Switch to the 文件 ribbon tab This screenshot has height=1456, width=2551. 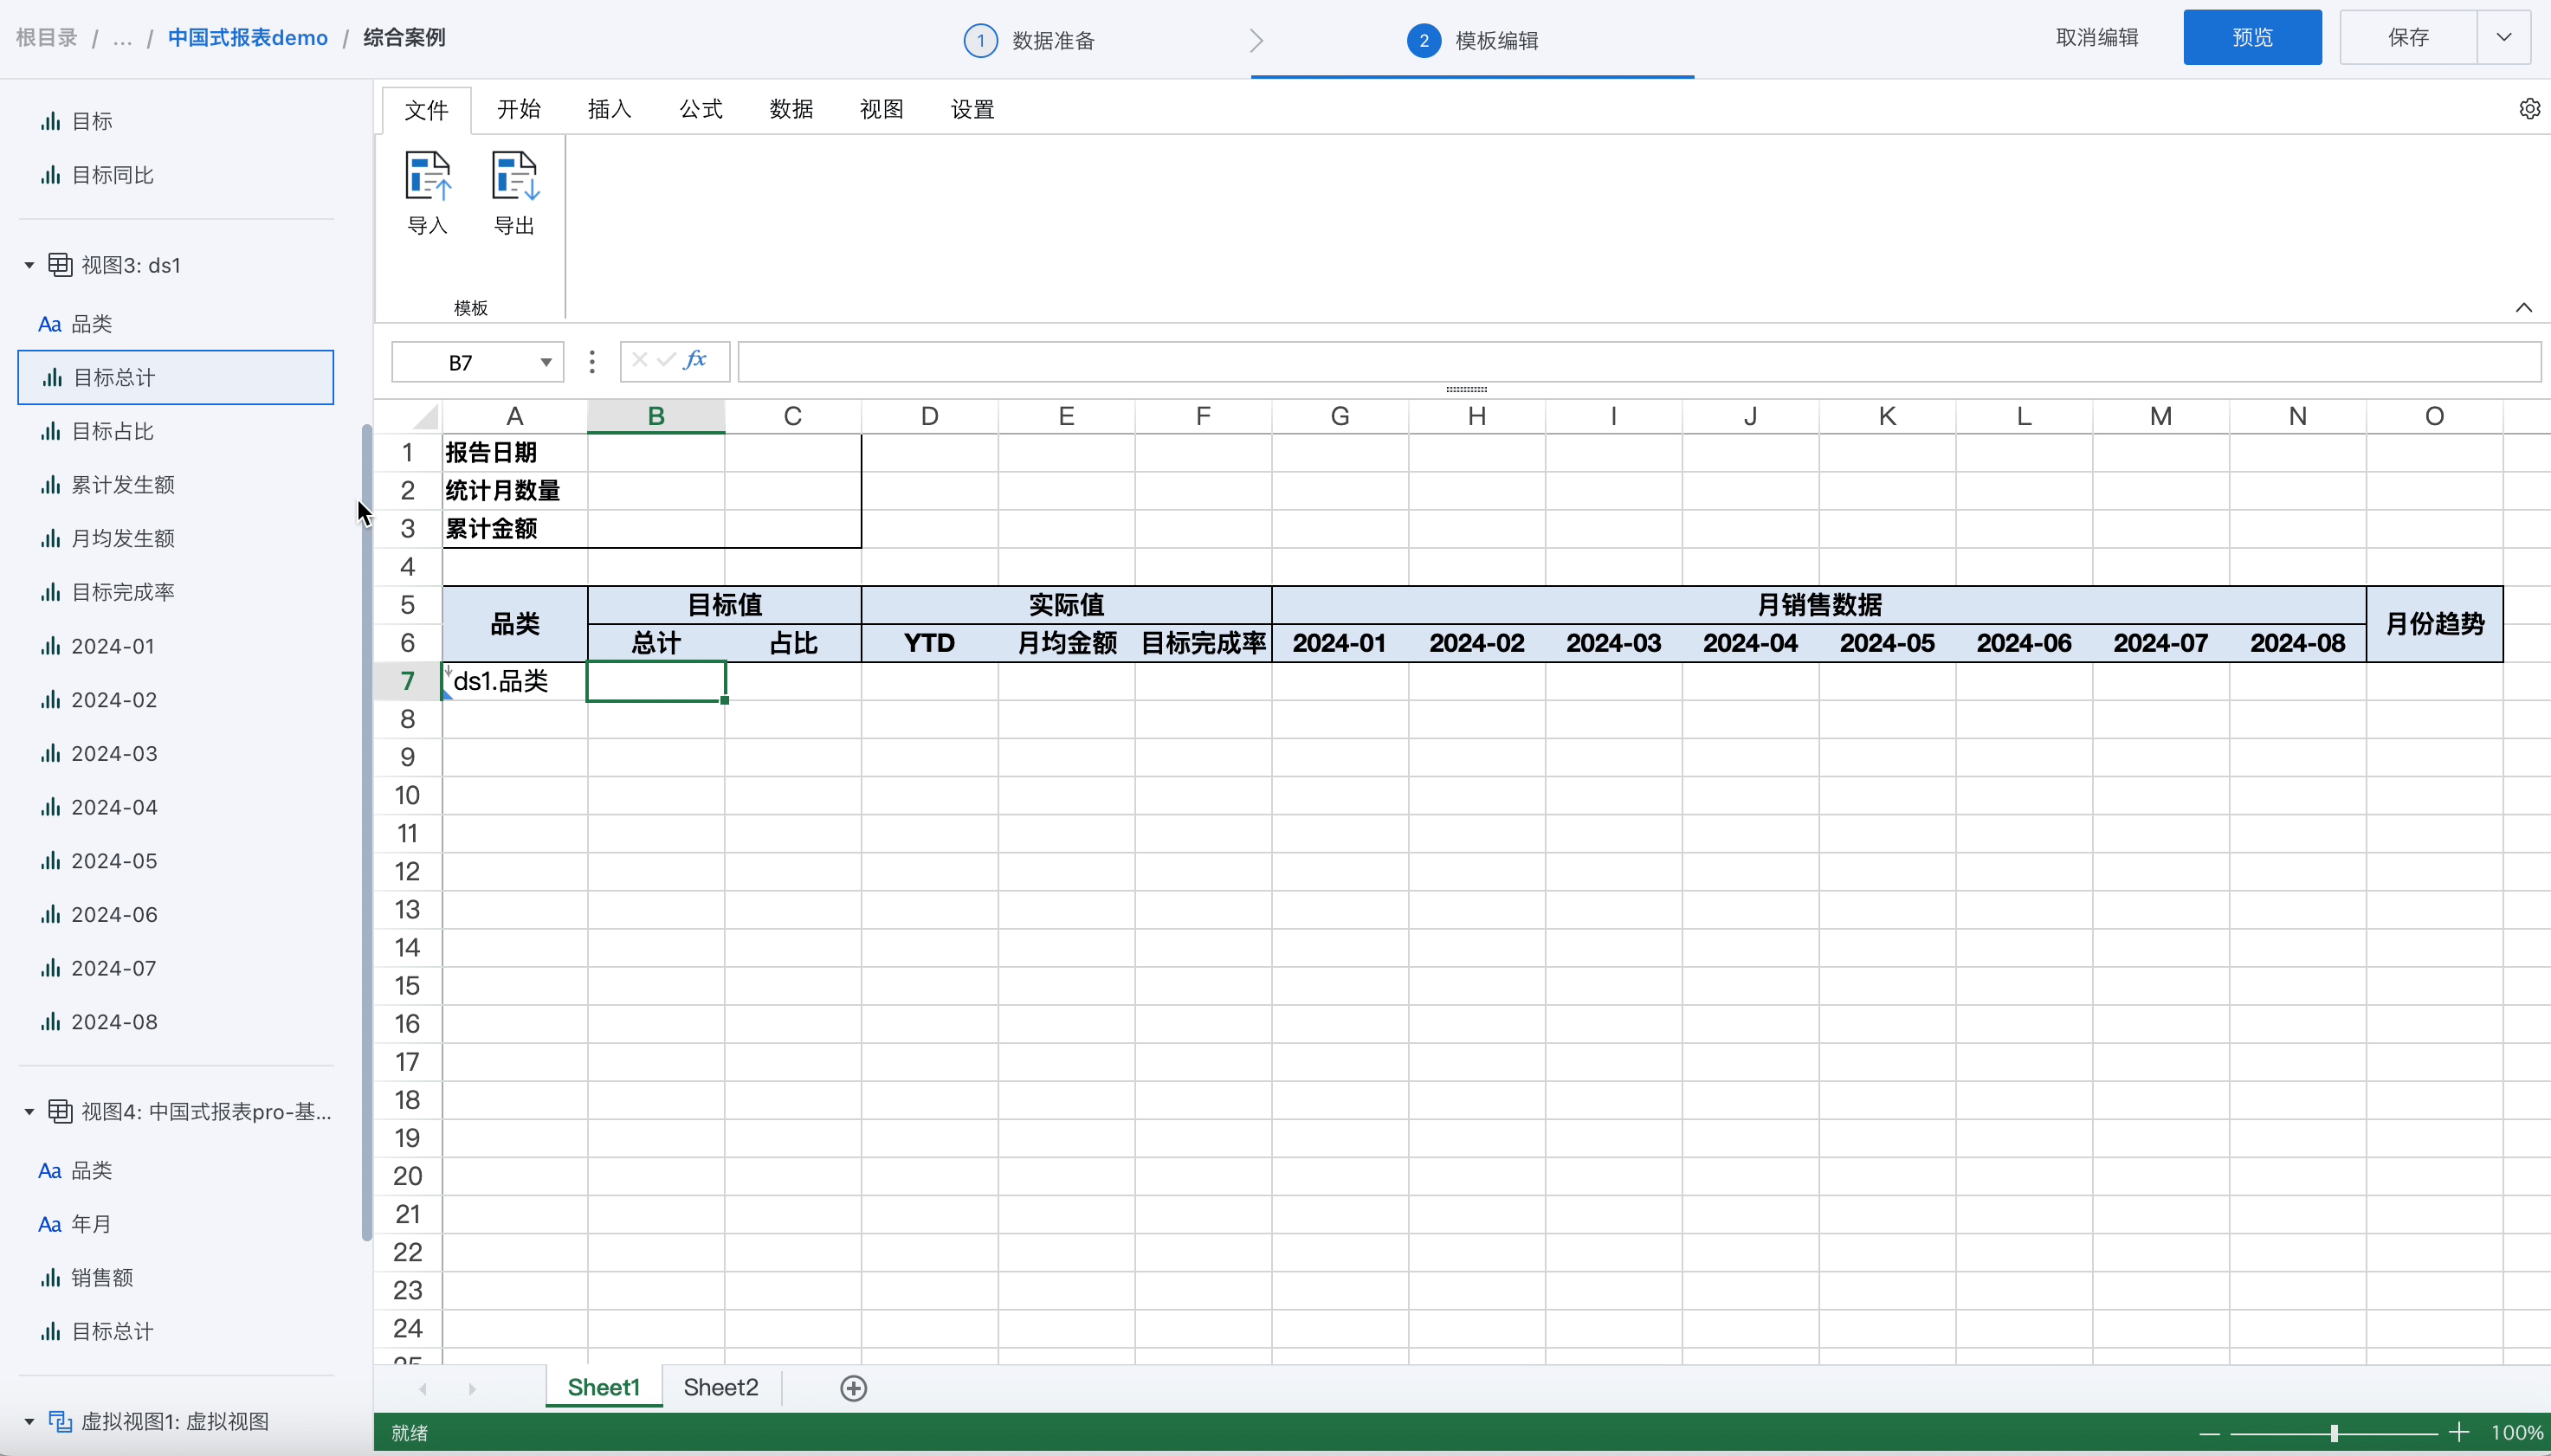coord(426,110)
